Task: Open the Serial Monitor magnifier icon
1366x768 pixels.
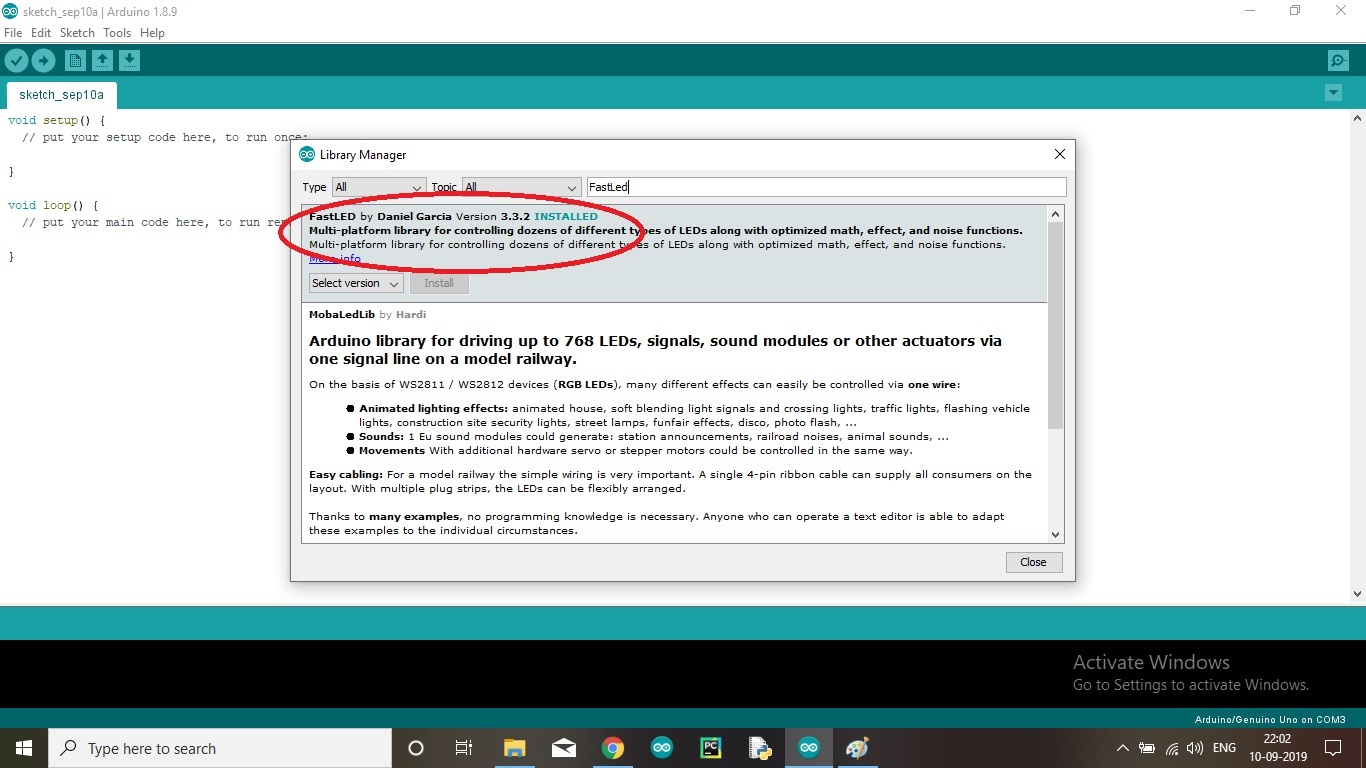Action: [1338, 61]
